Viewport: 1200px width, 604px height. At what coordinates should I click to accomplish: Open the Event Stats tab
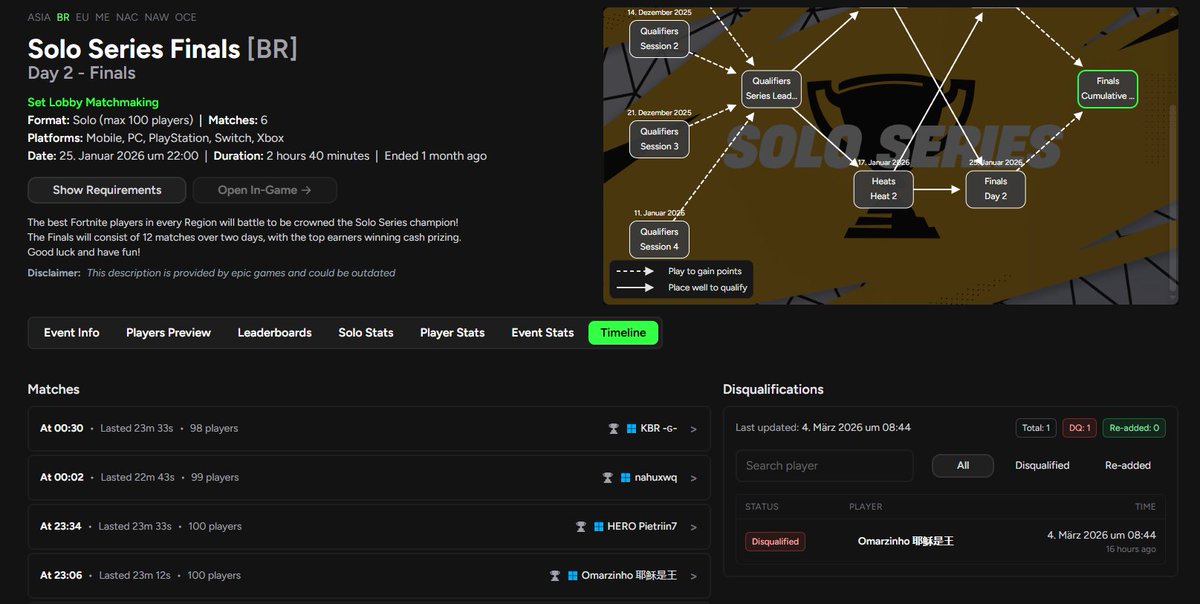point(542,333)
